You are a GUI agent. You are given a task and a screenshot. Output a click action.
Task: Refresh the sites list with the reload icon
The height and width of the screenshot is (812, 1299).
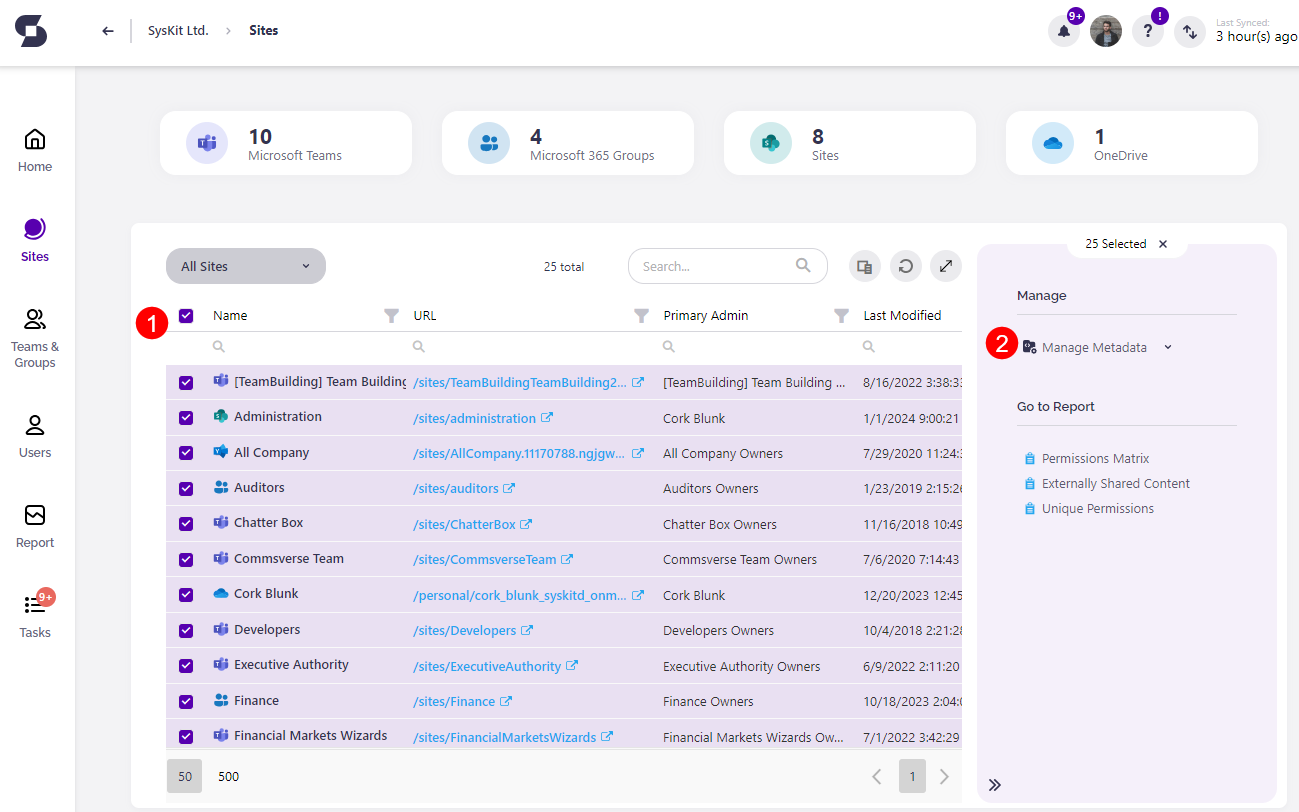tap(905, 266)
